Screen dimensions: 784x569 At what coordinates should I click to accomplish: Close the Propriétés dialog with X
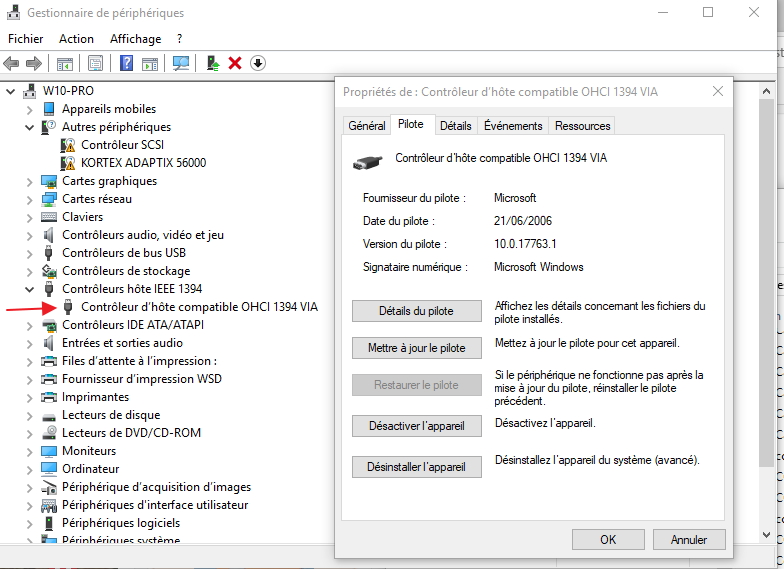coord(718,92)
